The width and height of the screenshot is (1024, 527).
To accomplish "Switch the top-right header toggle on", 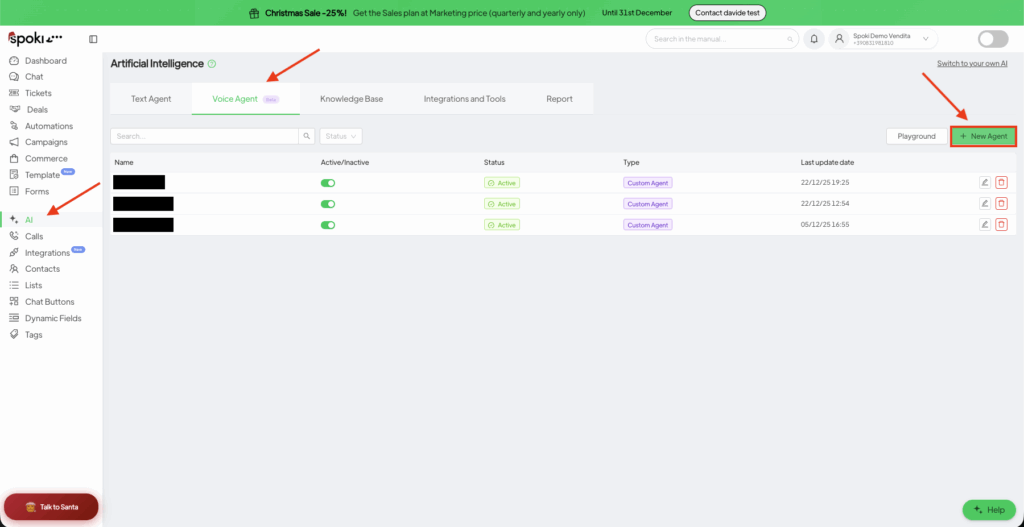I will pos(992,39).
